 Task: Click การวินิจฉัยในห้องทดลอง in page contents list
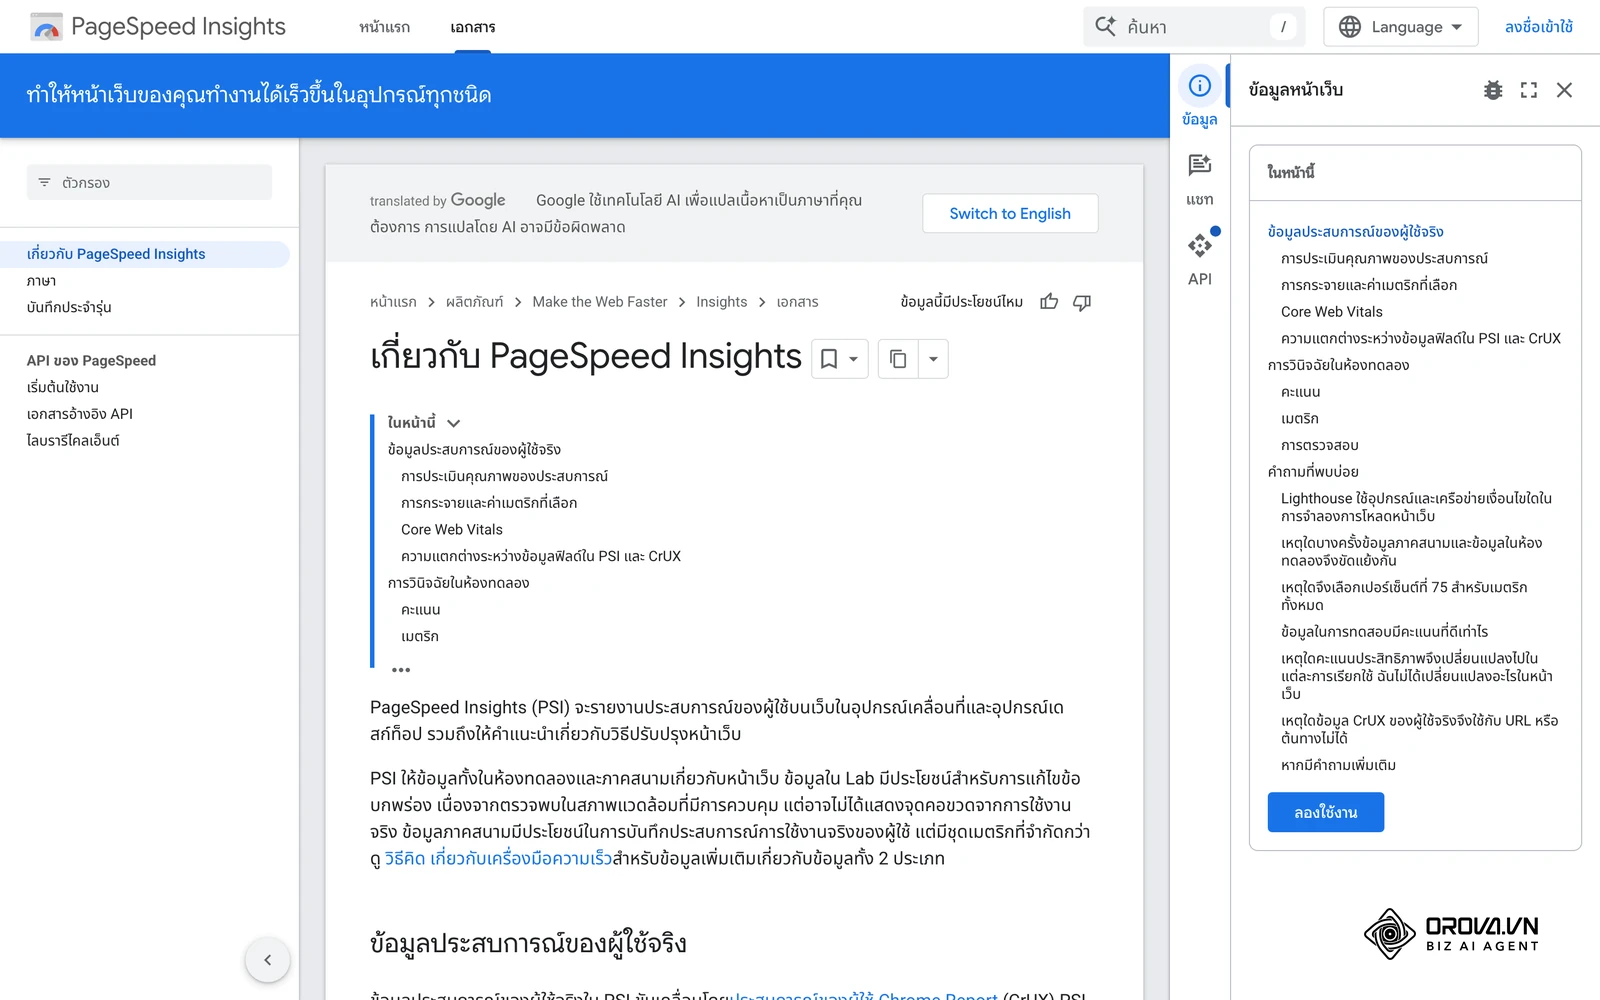tap(458, 583)
